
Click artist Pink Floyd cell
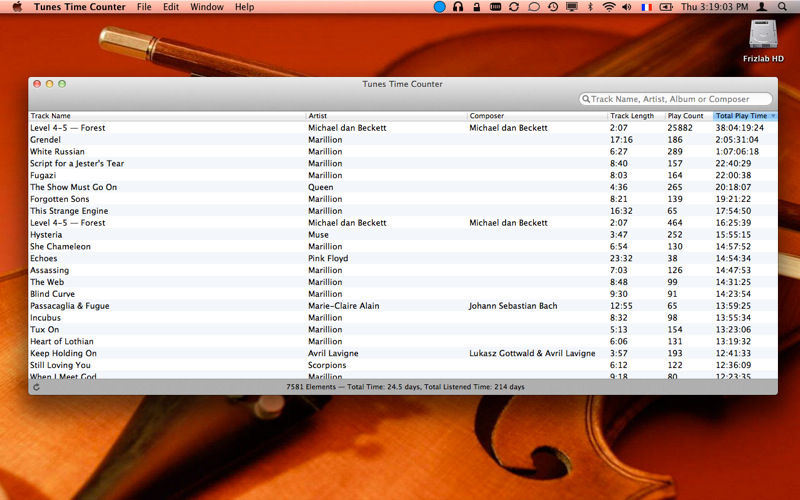(328, 258)
